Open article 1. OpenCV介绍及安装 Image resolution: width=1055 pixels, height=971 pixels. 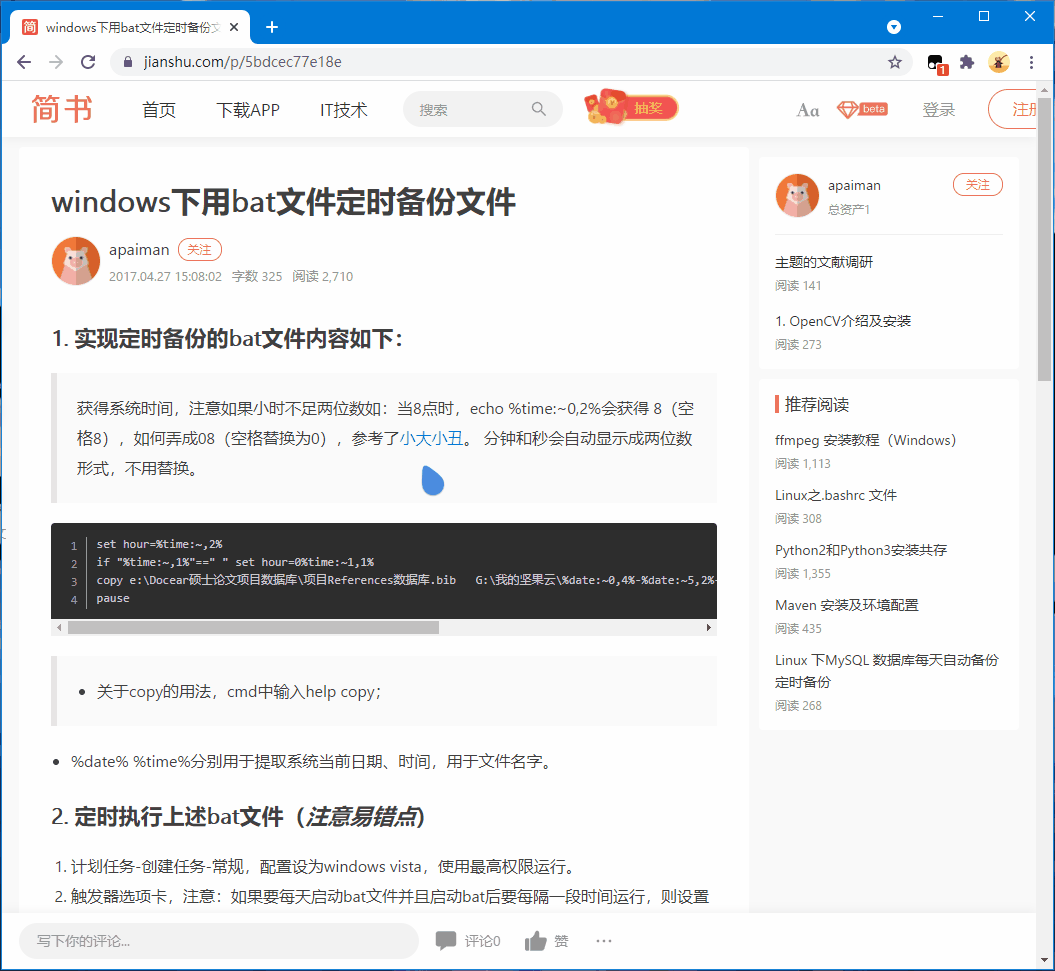click(843, 321)
